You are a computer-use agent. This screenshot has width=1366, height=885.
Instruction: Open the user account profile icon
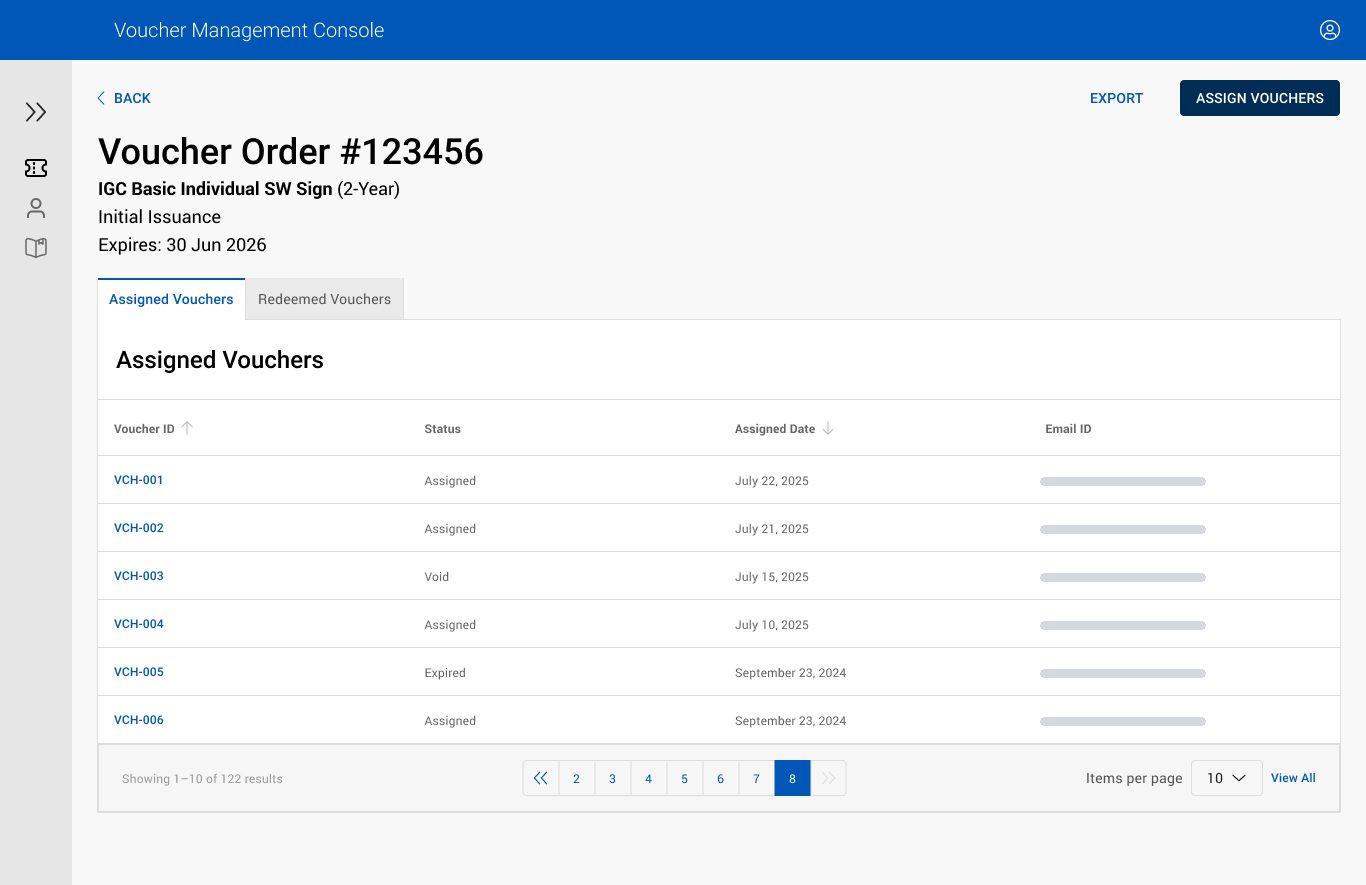point(1329,30)
